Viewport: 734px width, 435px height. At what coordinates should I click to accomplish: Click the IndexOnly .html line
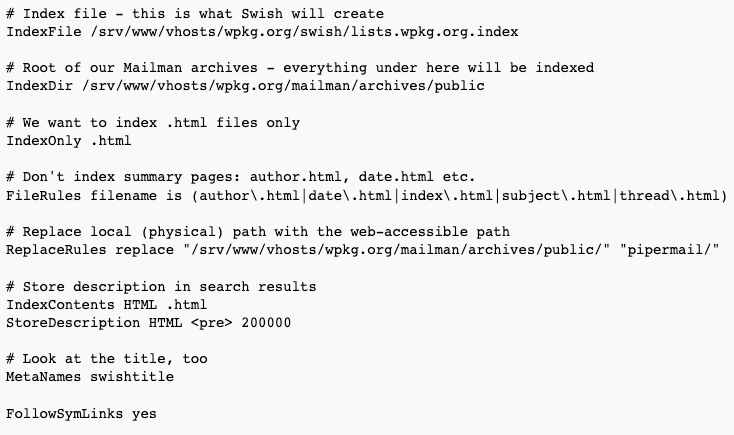[68, 141]
